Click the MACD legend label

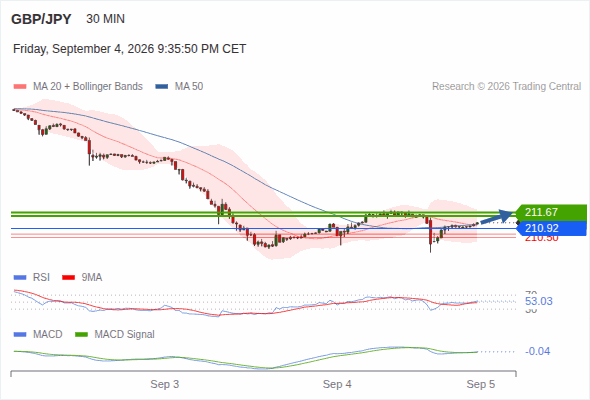pos(47,335)
